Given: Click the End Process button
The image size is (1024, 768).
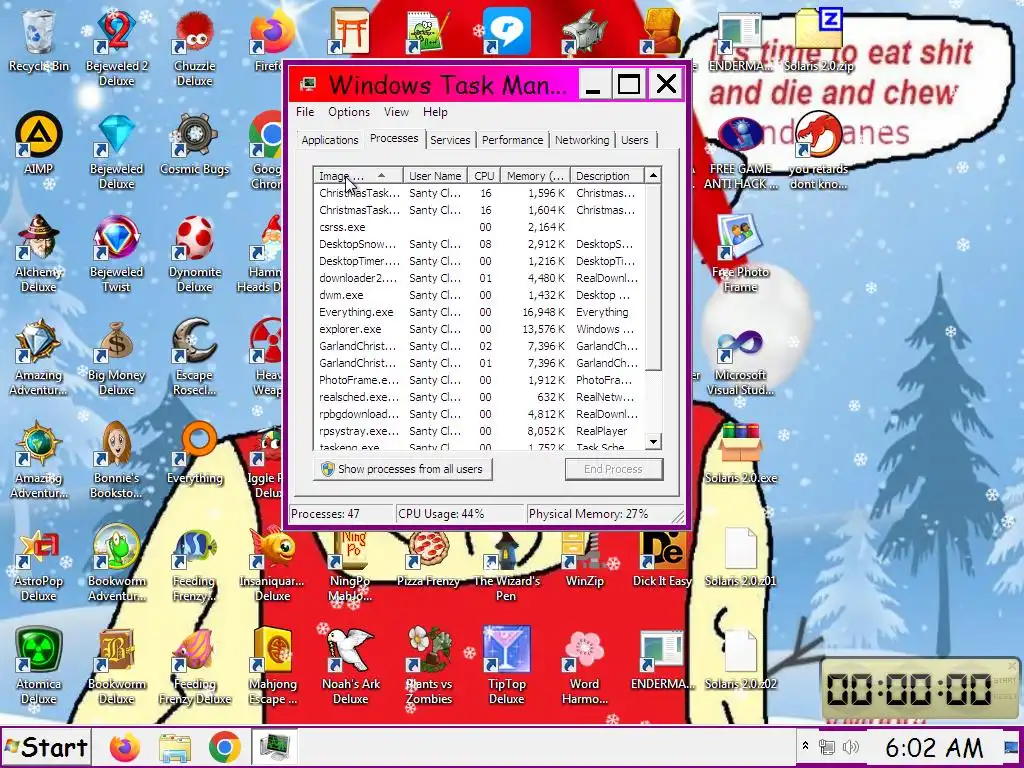Looking at the screenshot, I should pyautogui.click(x=614, y=469).
